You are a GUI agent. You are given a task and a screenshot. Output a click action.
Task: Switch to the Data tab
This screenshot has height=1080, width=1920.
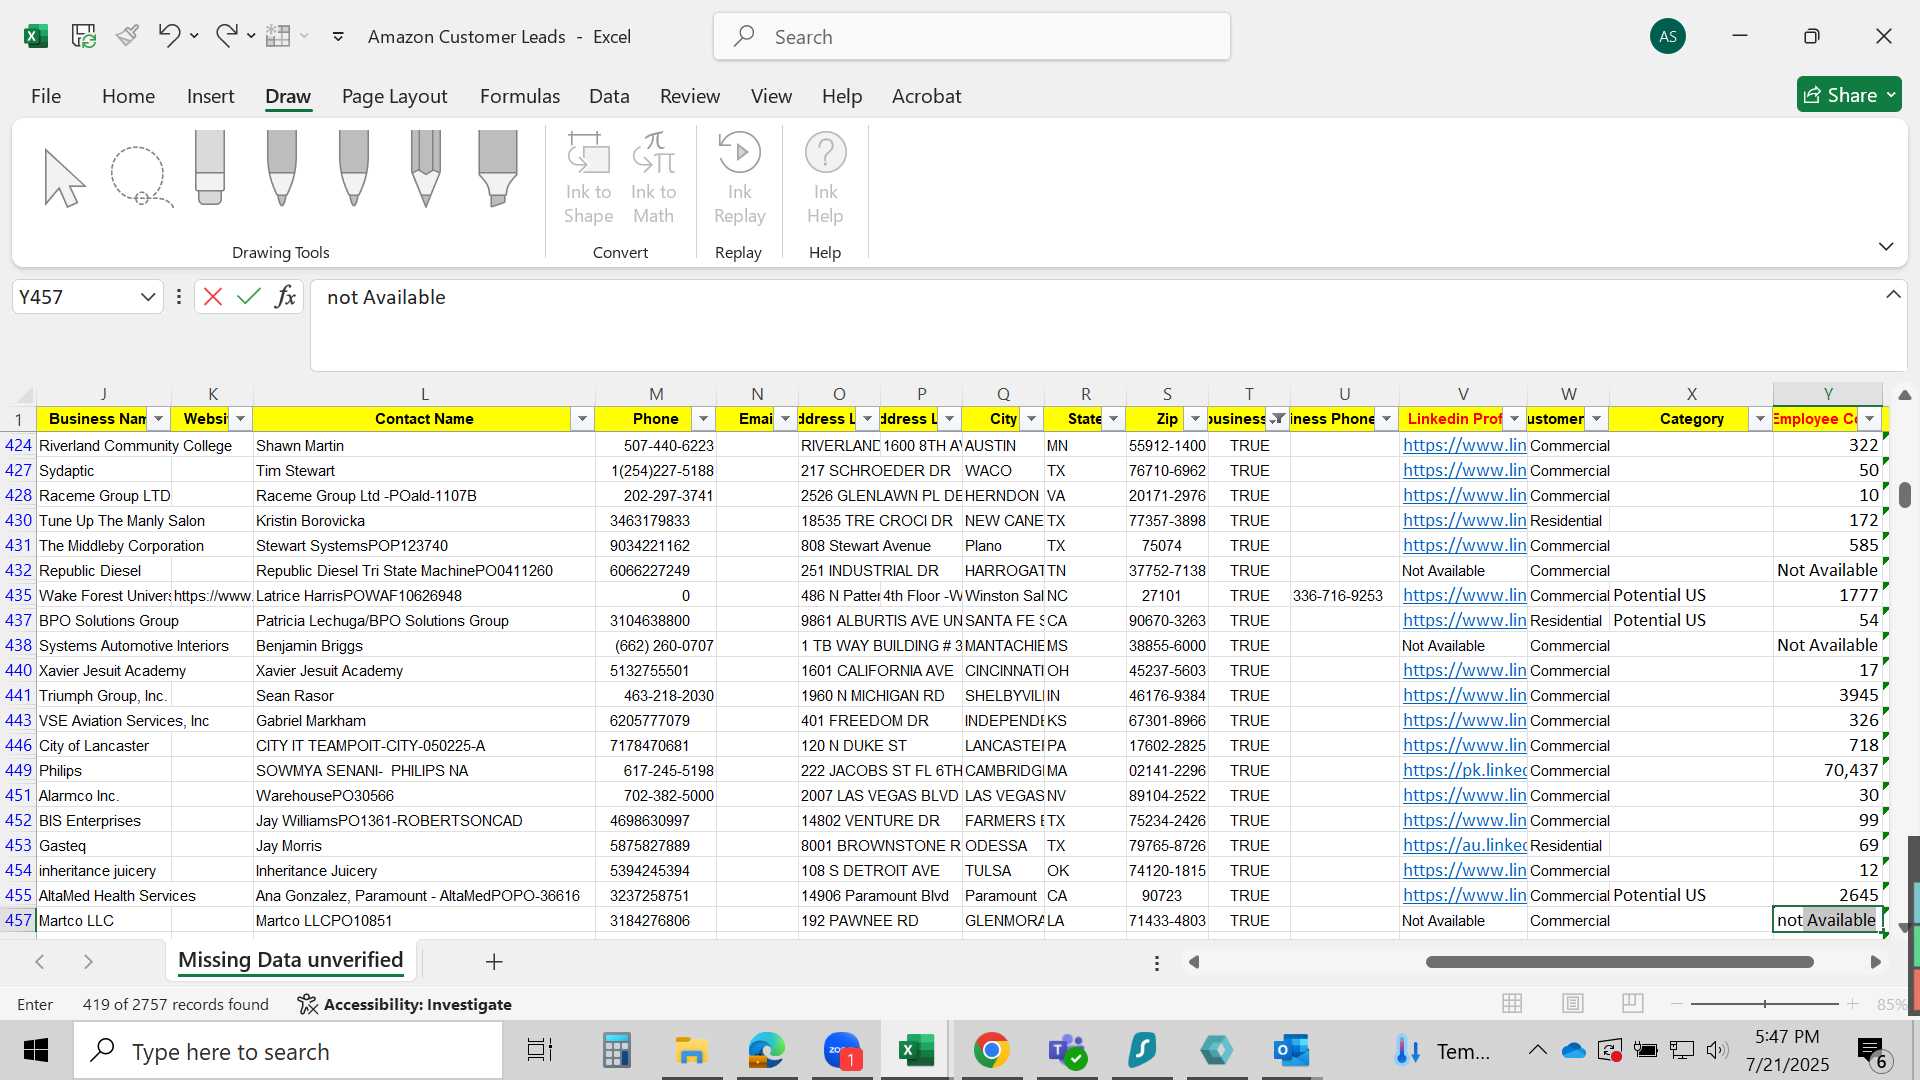click(609, 96)
